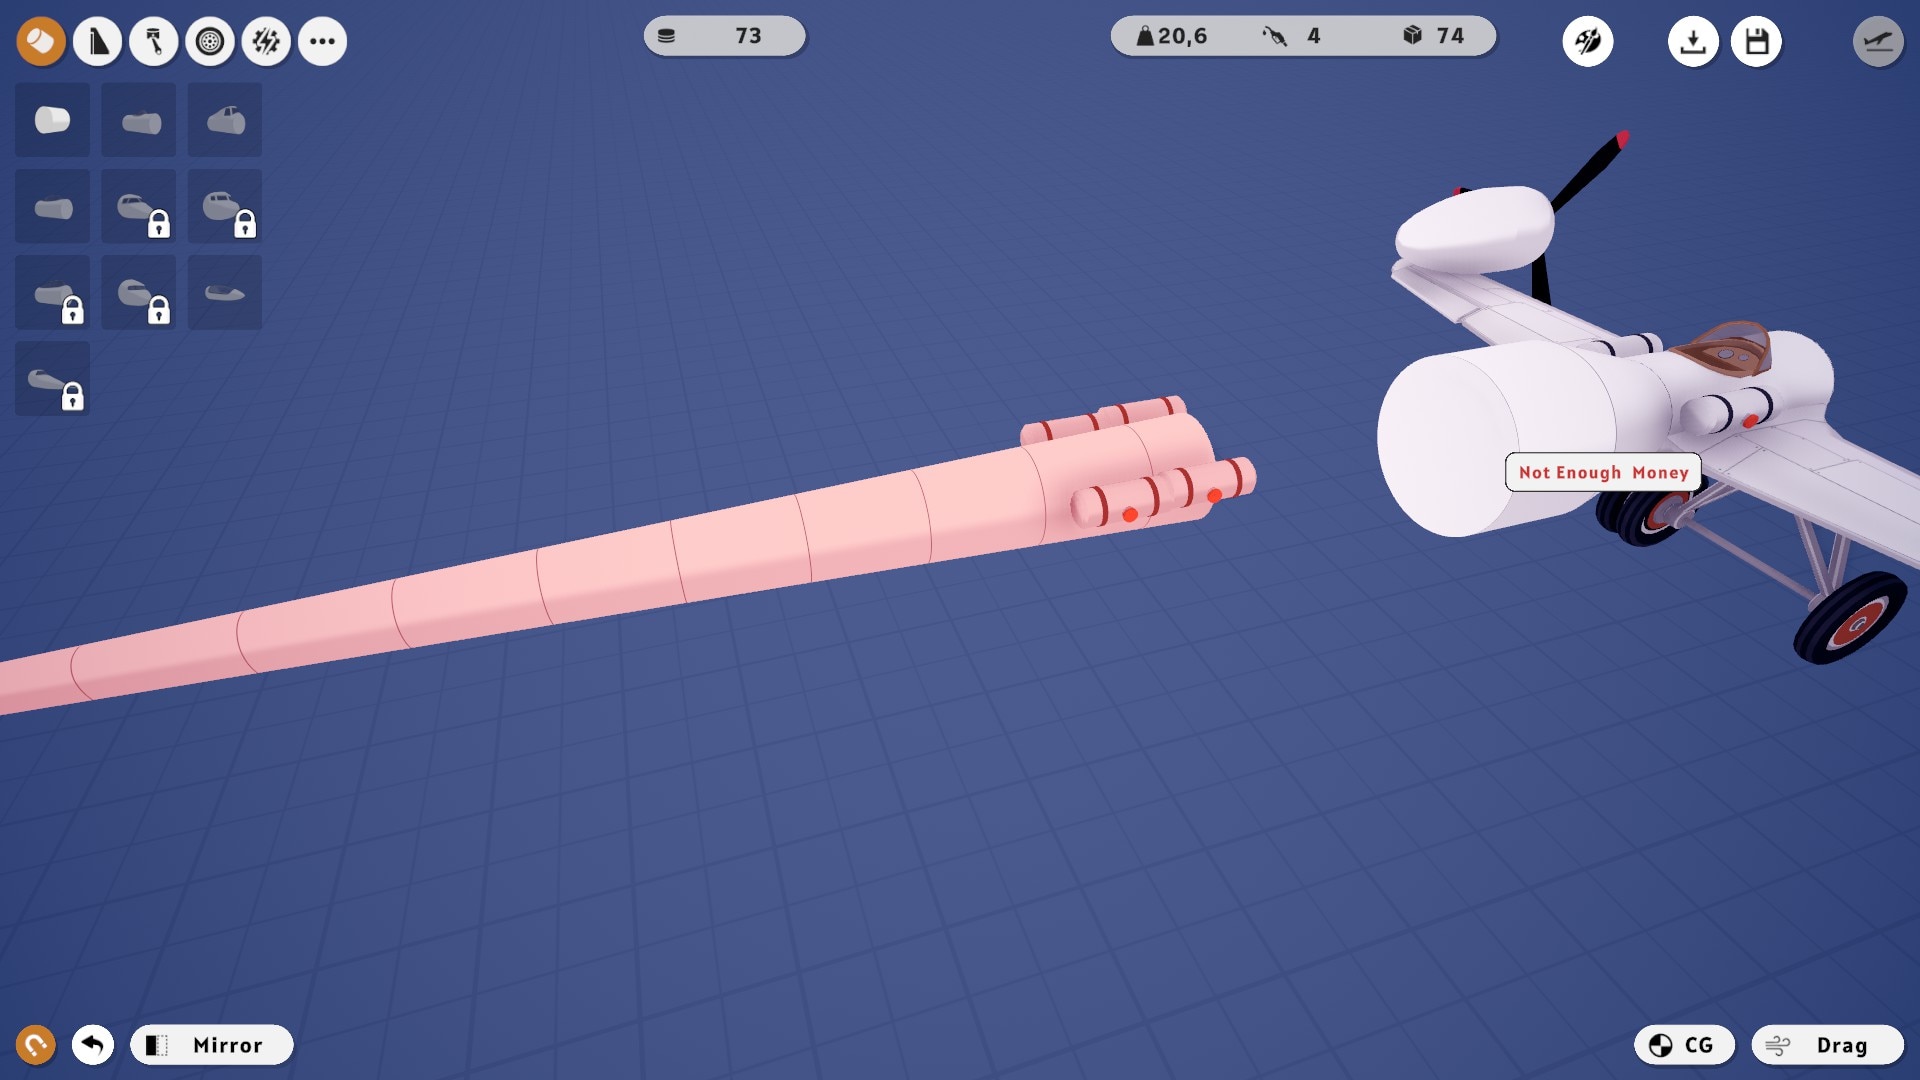Select the white wingtip pod
The image size is (1920, 1080).
click(x=1474, y=230)
